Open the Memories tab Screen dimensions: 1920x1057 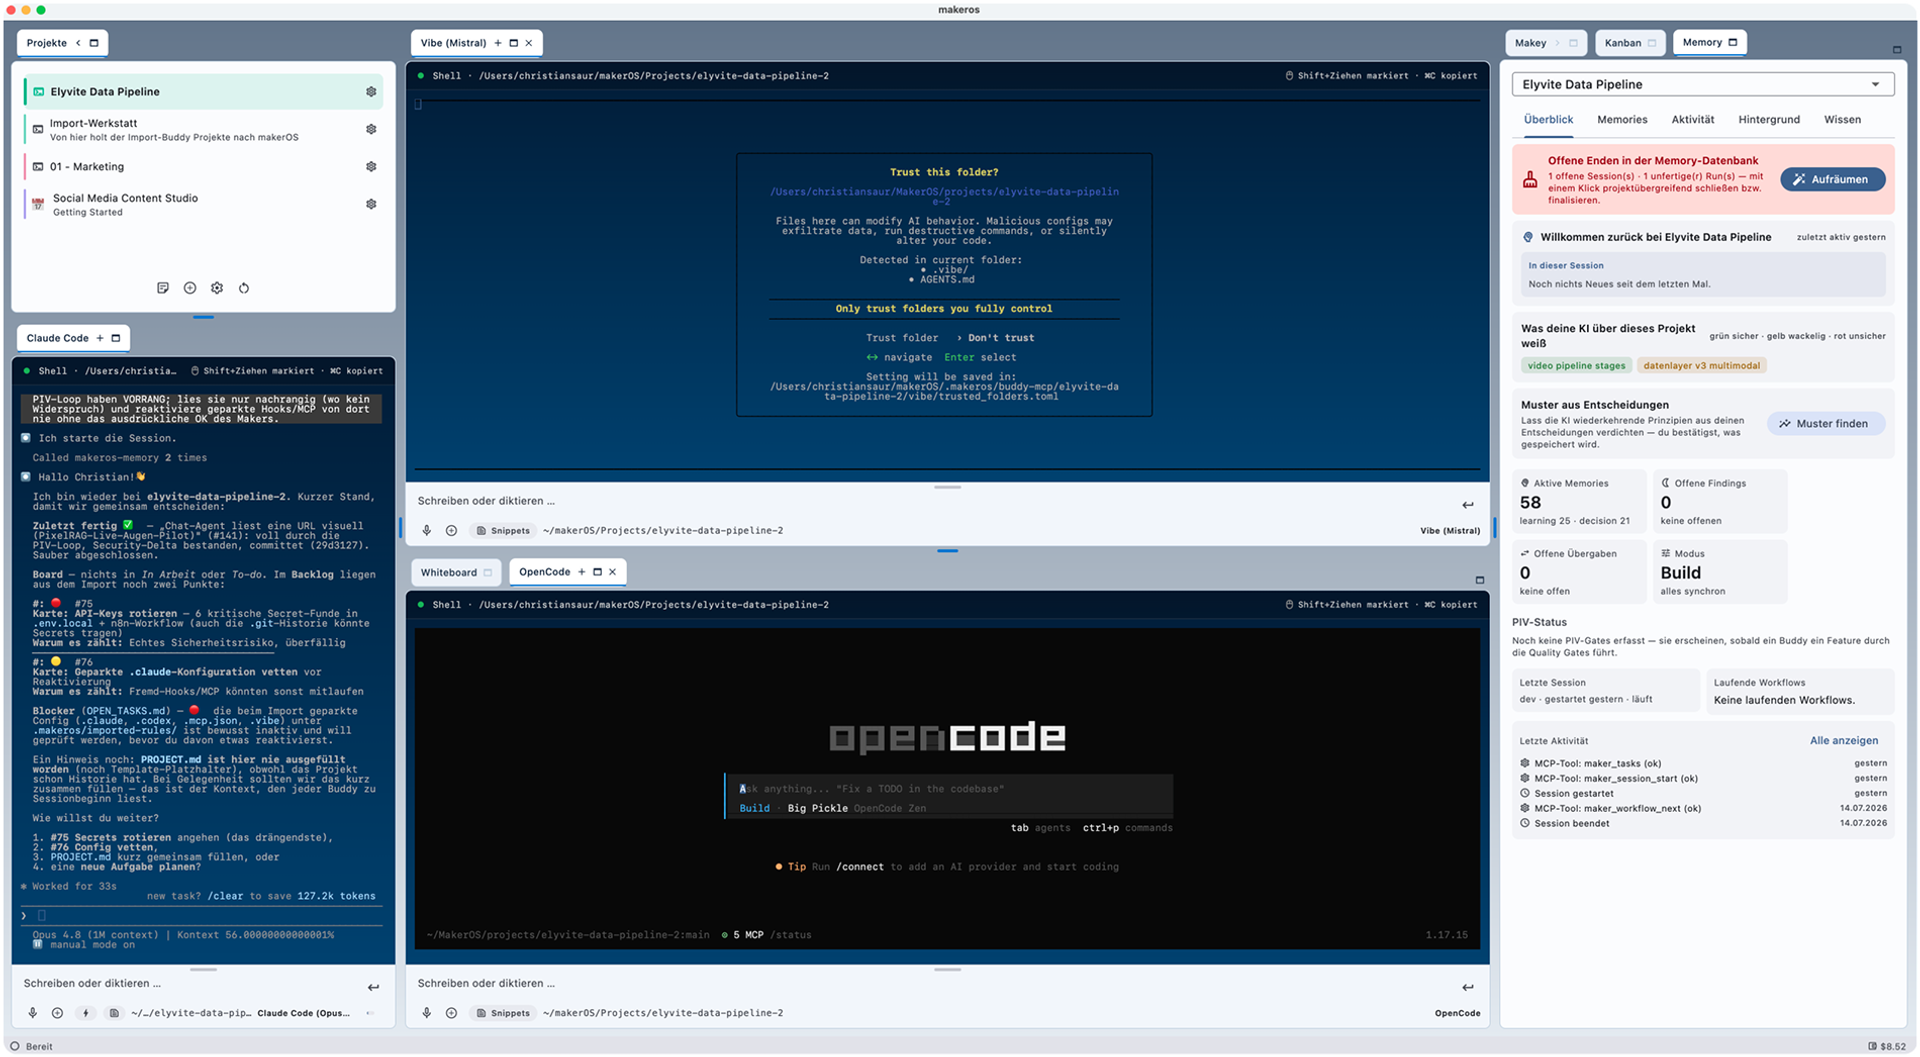click(x=1622, y=119)
